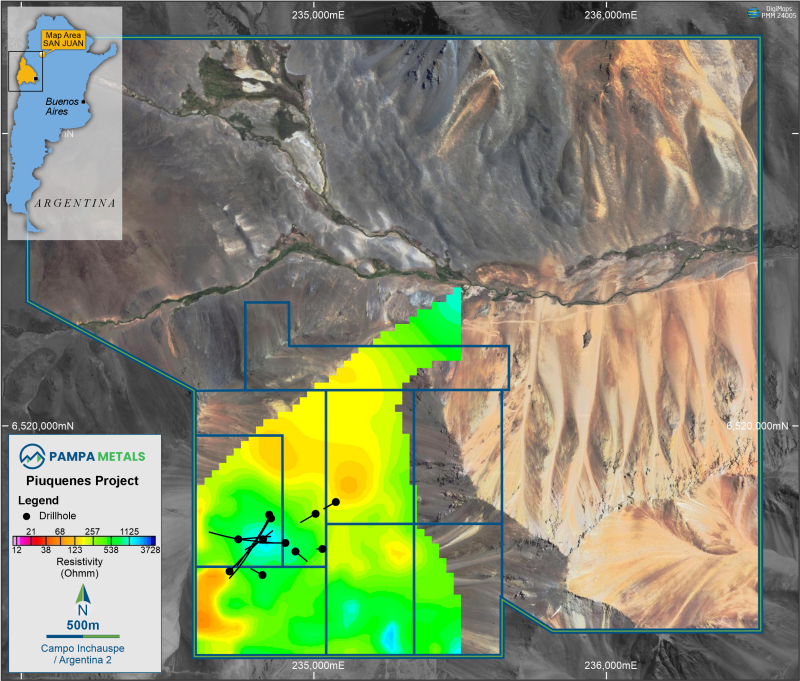Image resolution: width=800 pixels, height=681 pixels.
Task: Click the Legend heading
Action: coord(39,499)
